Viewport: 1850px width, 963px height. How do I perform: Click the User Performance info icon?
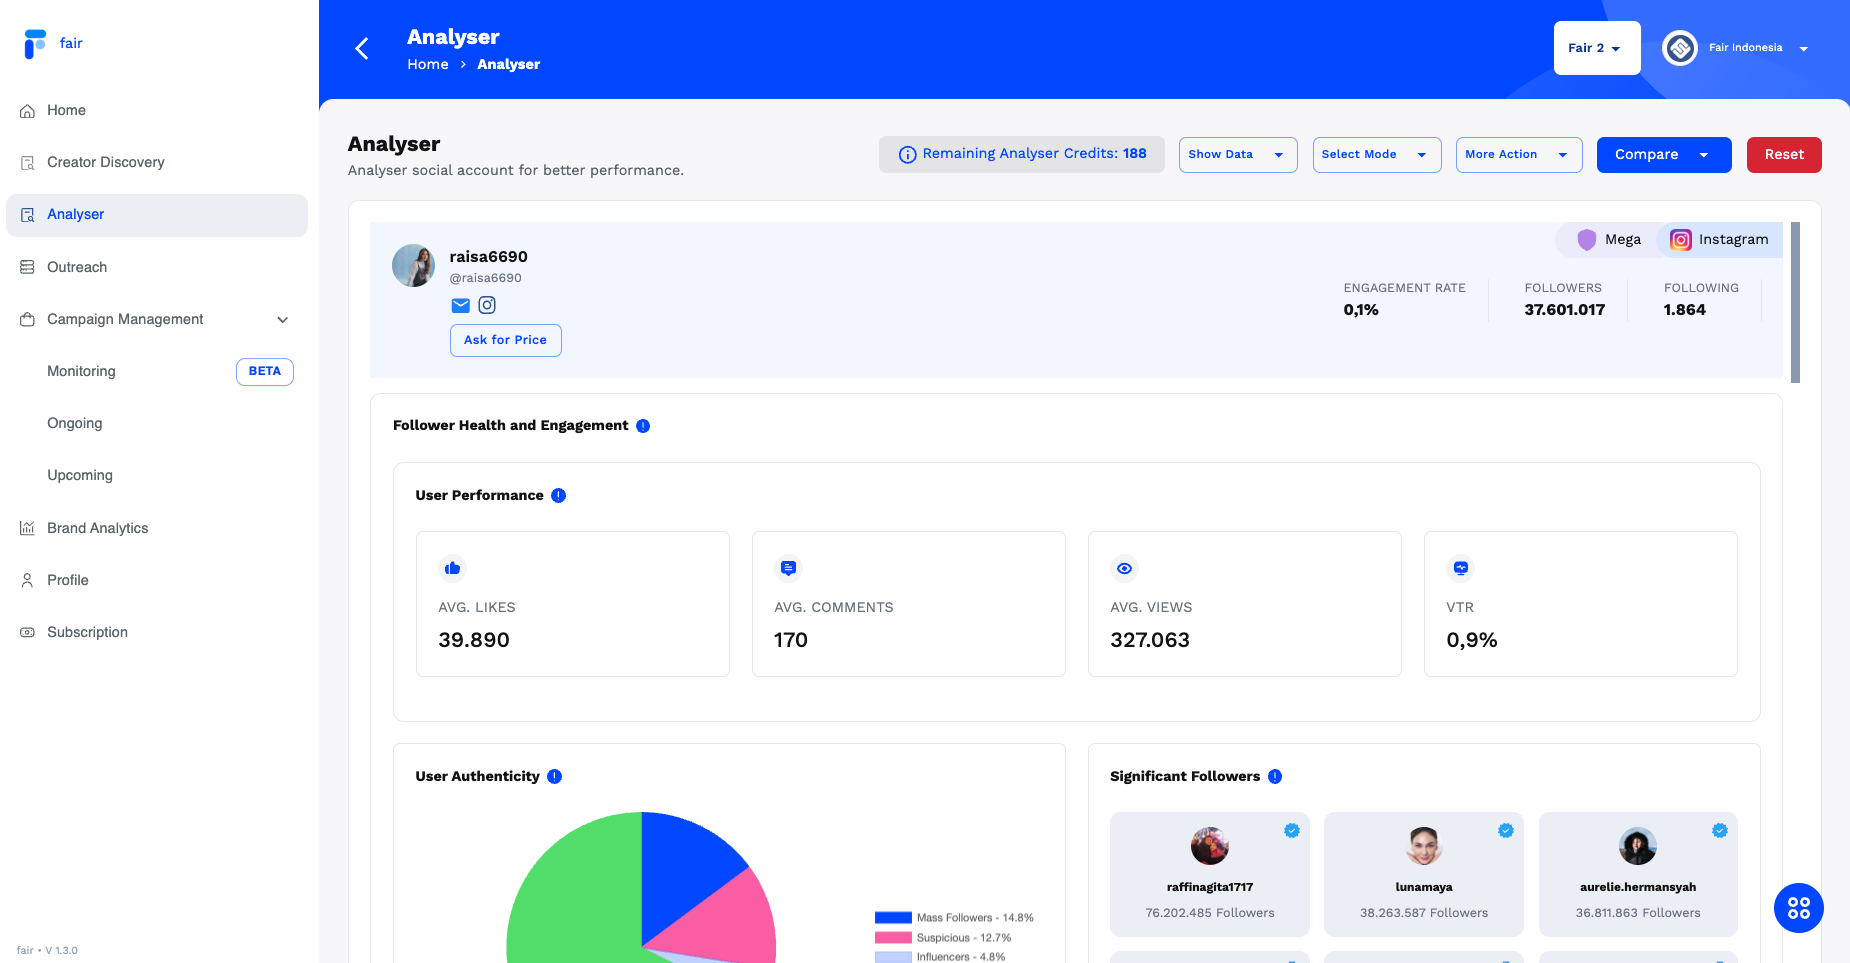(x=559, y=495)
